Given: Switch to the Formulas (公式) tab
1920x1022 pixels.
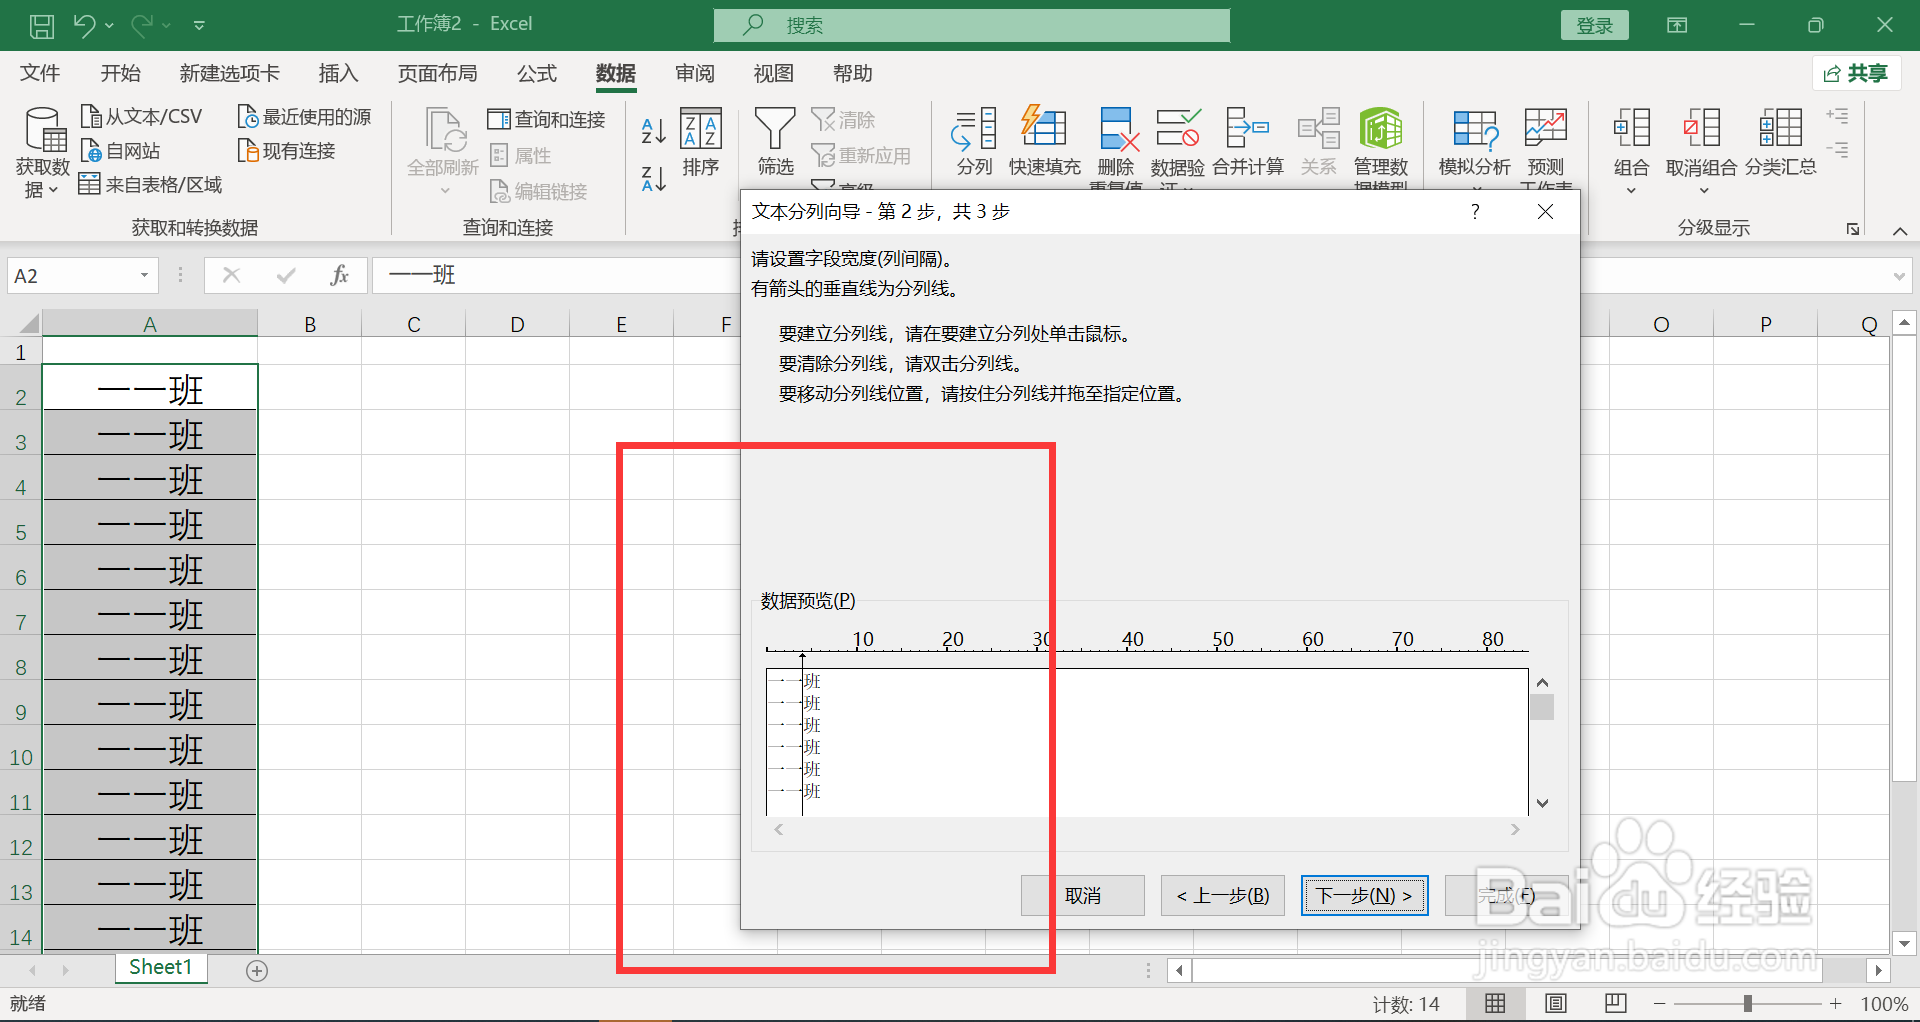Looking at the screenshot, I should pos(537,73).
